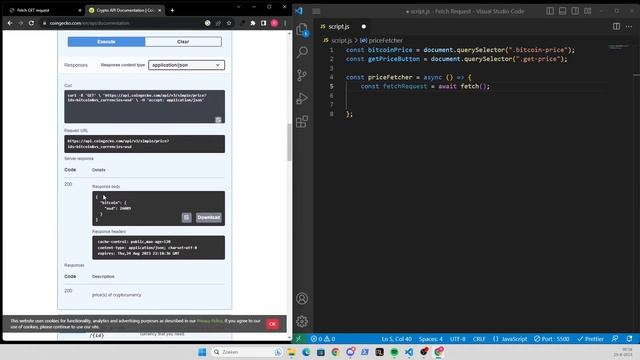The width and height of the screenshot is (640, 360).
Task: Open the Accounts menu in VS Code
Action: [x=302, y=298]
